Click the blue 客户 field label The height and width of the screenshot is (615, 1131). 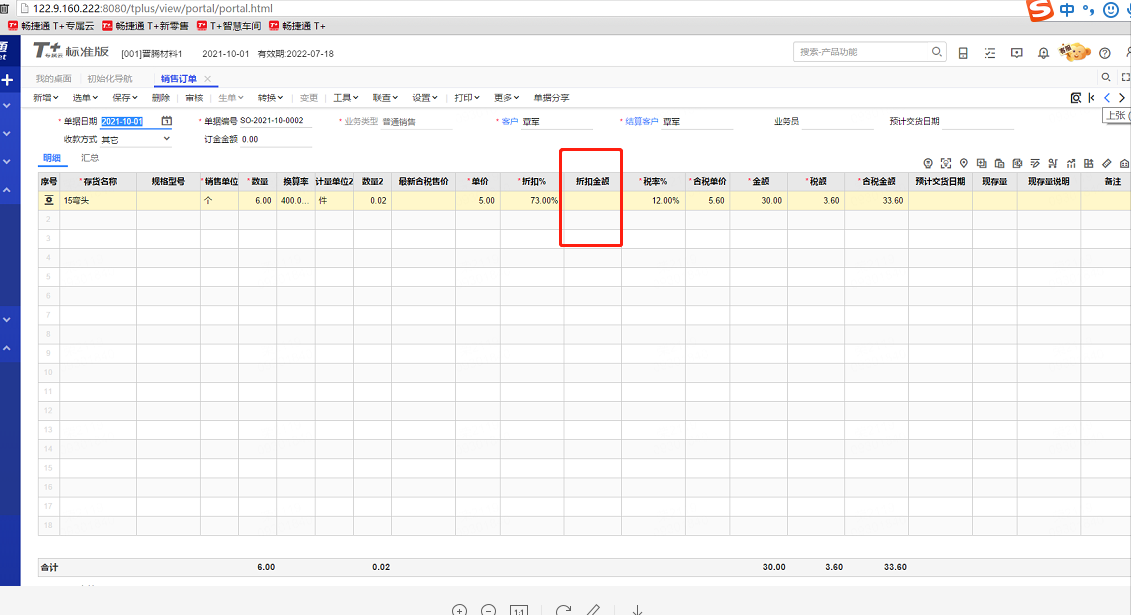[509, 121]
